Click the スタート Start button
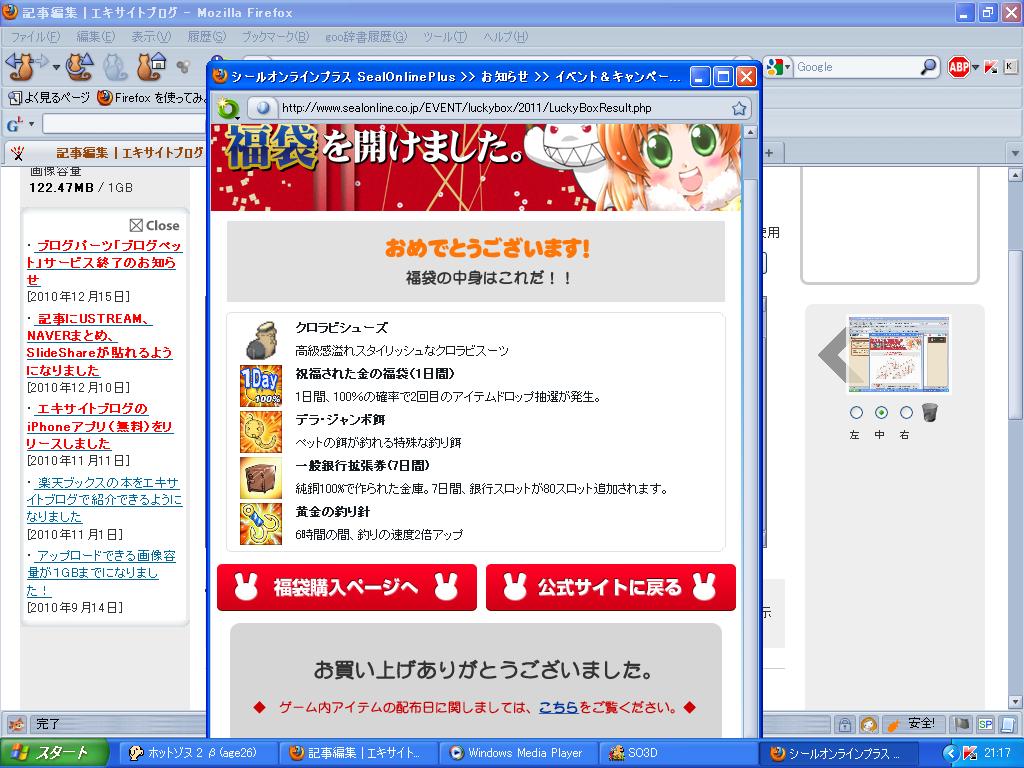The height and width of the screenshot is (768, 1024). 54,753
